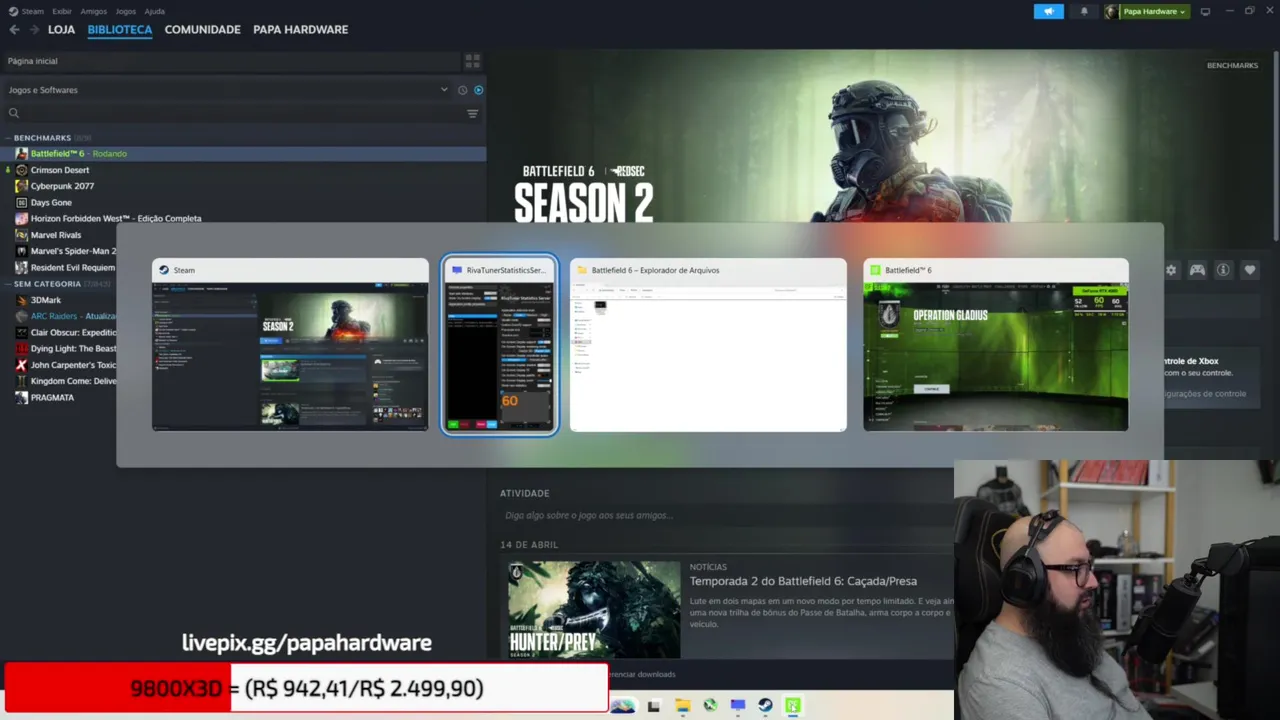Open the green Battlefield 6 taskbar icon
1280x720 pixels.
click(793, 706)
